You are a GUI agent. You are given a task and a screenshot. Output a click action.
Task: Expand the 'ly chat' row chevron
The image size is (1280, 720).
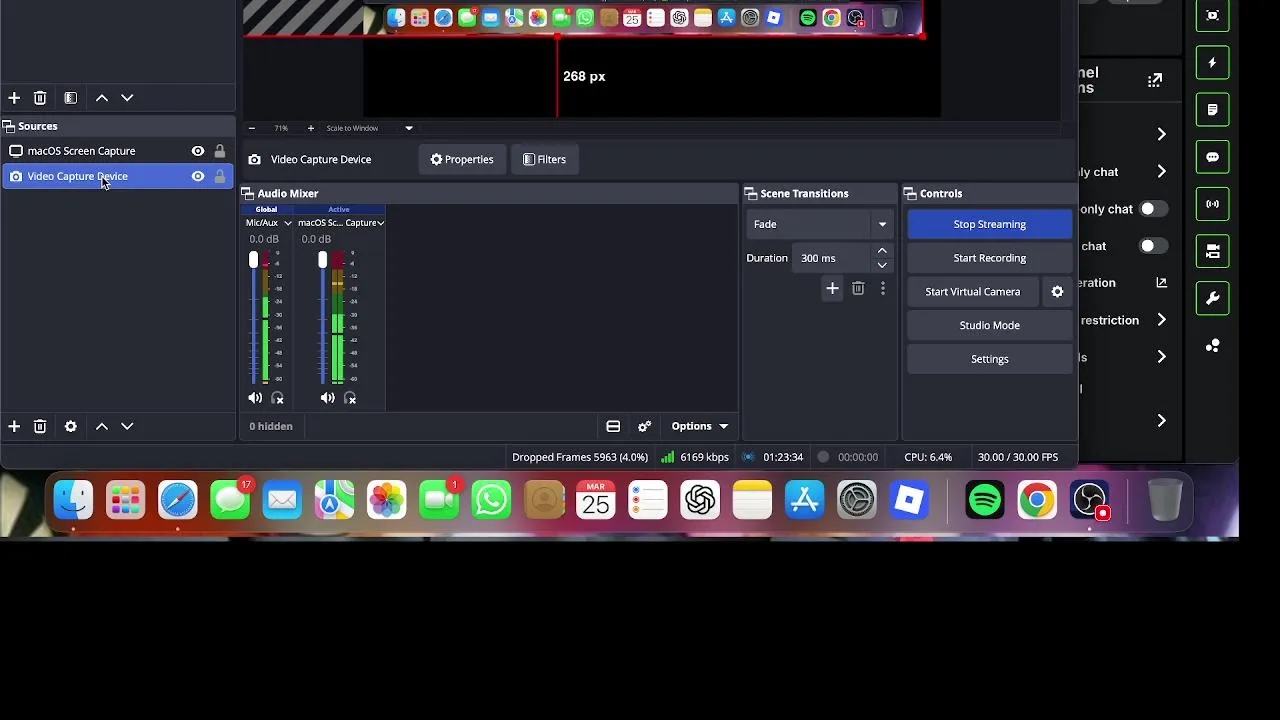[x=1161, y=172]
